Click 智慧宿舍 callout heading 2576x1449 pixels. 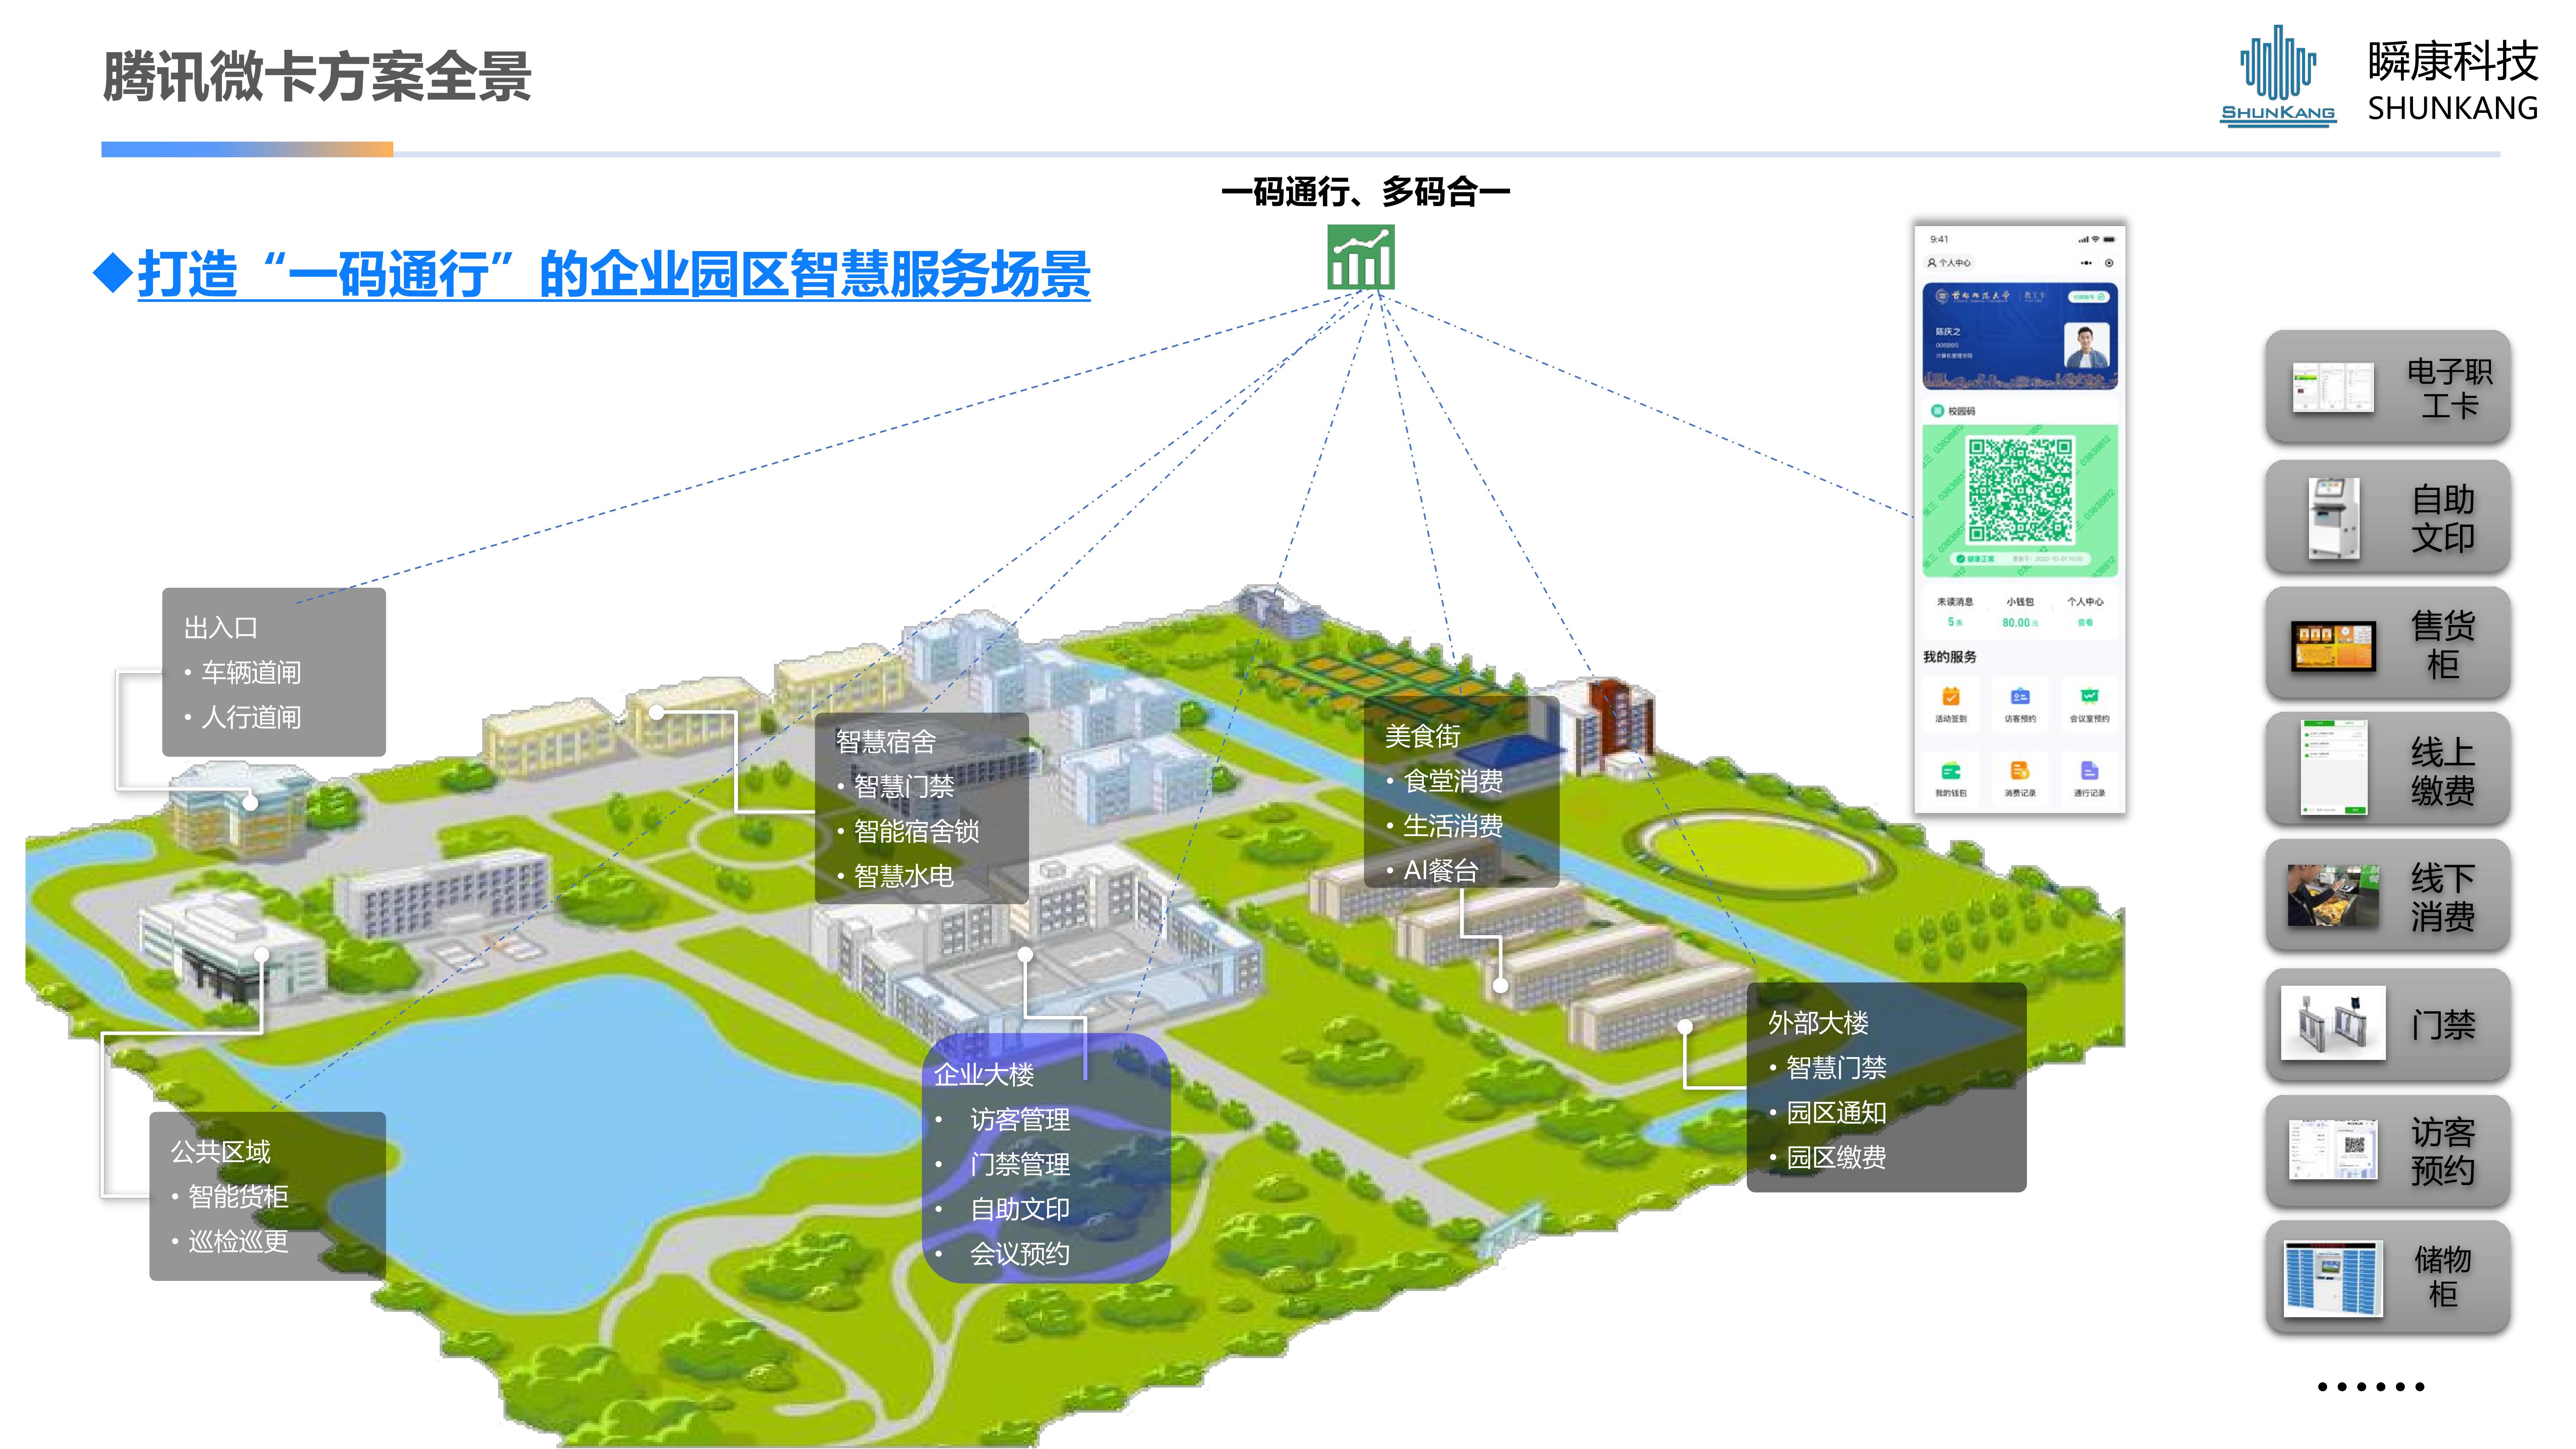(x=886, y=741)
